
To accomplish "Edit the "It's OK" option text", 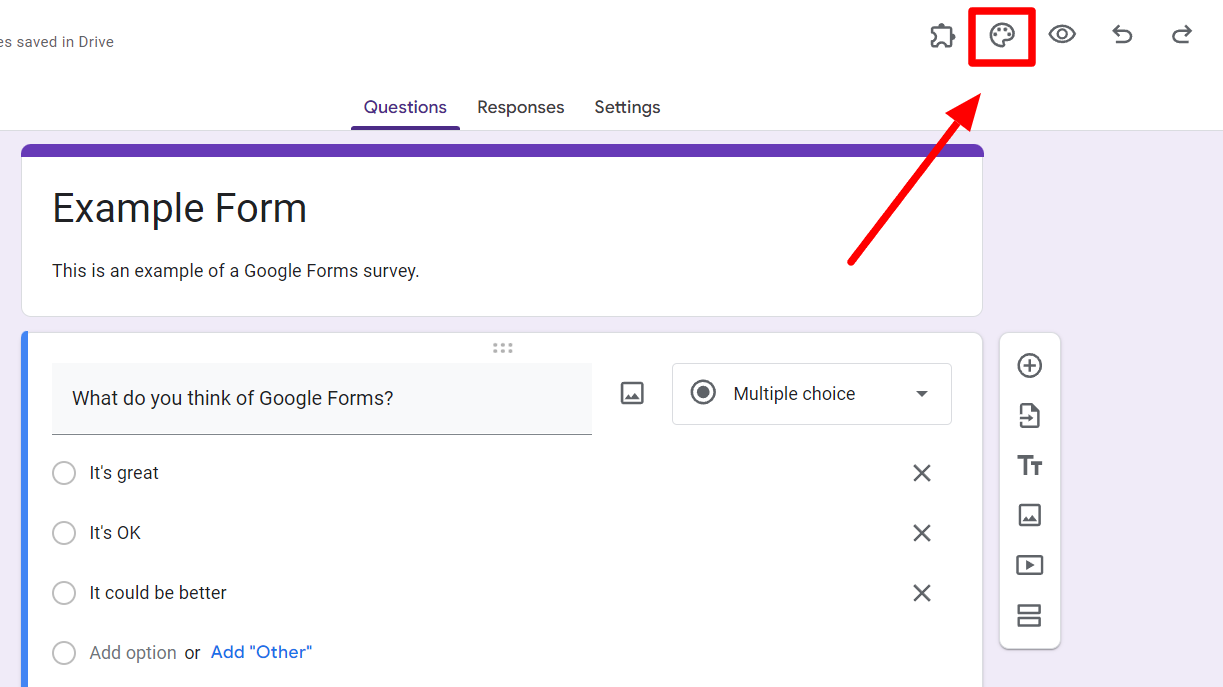I will click(x=115, y=533).
